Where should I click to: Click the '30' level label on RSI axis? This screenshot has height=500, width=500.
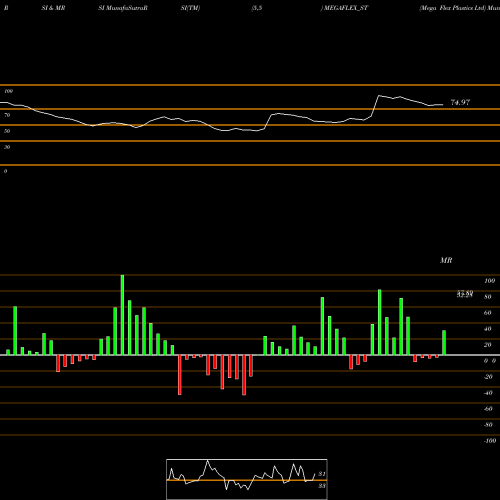7,147
